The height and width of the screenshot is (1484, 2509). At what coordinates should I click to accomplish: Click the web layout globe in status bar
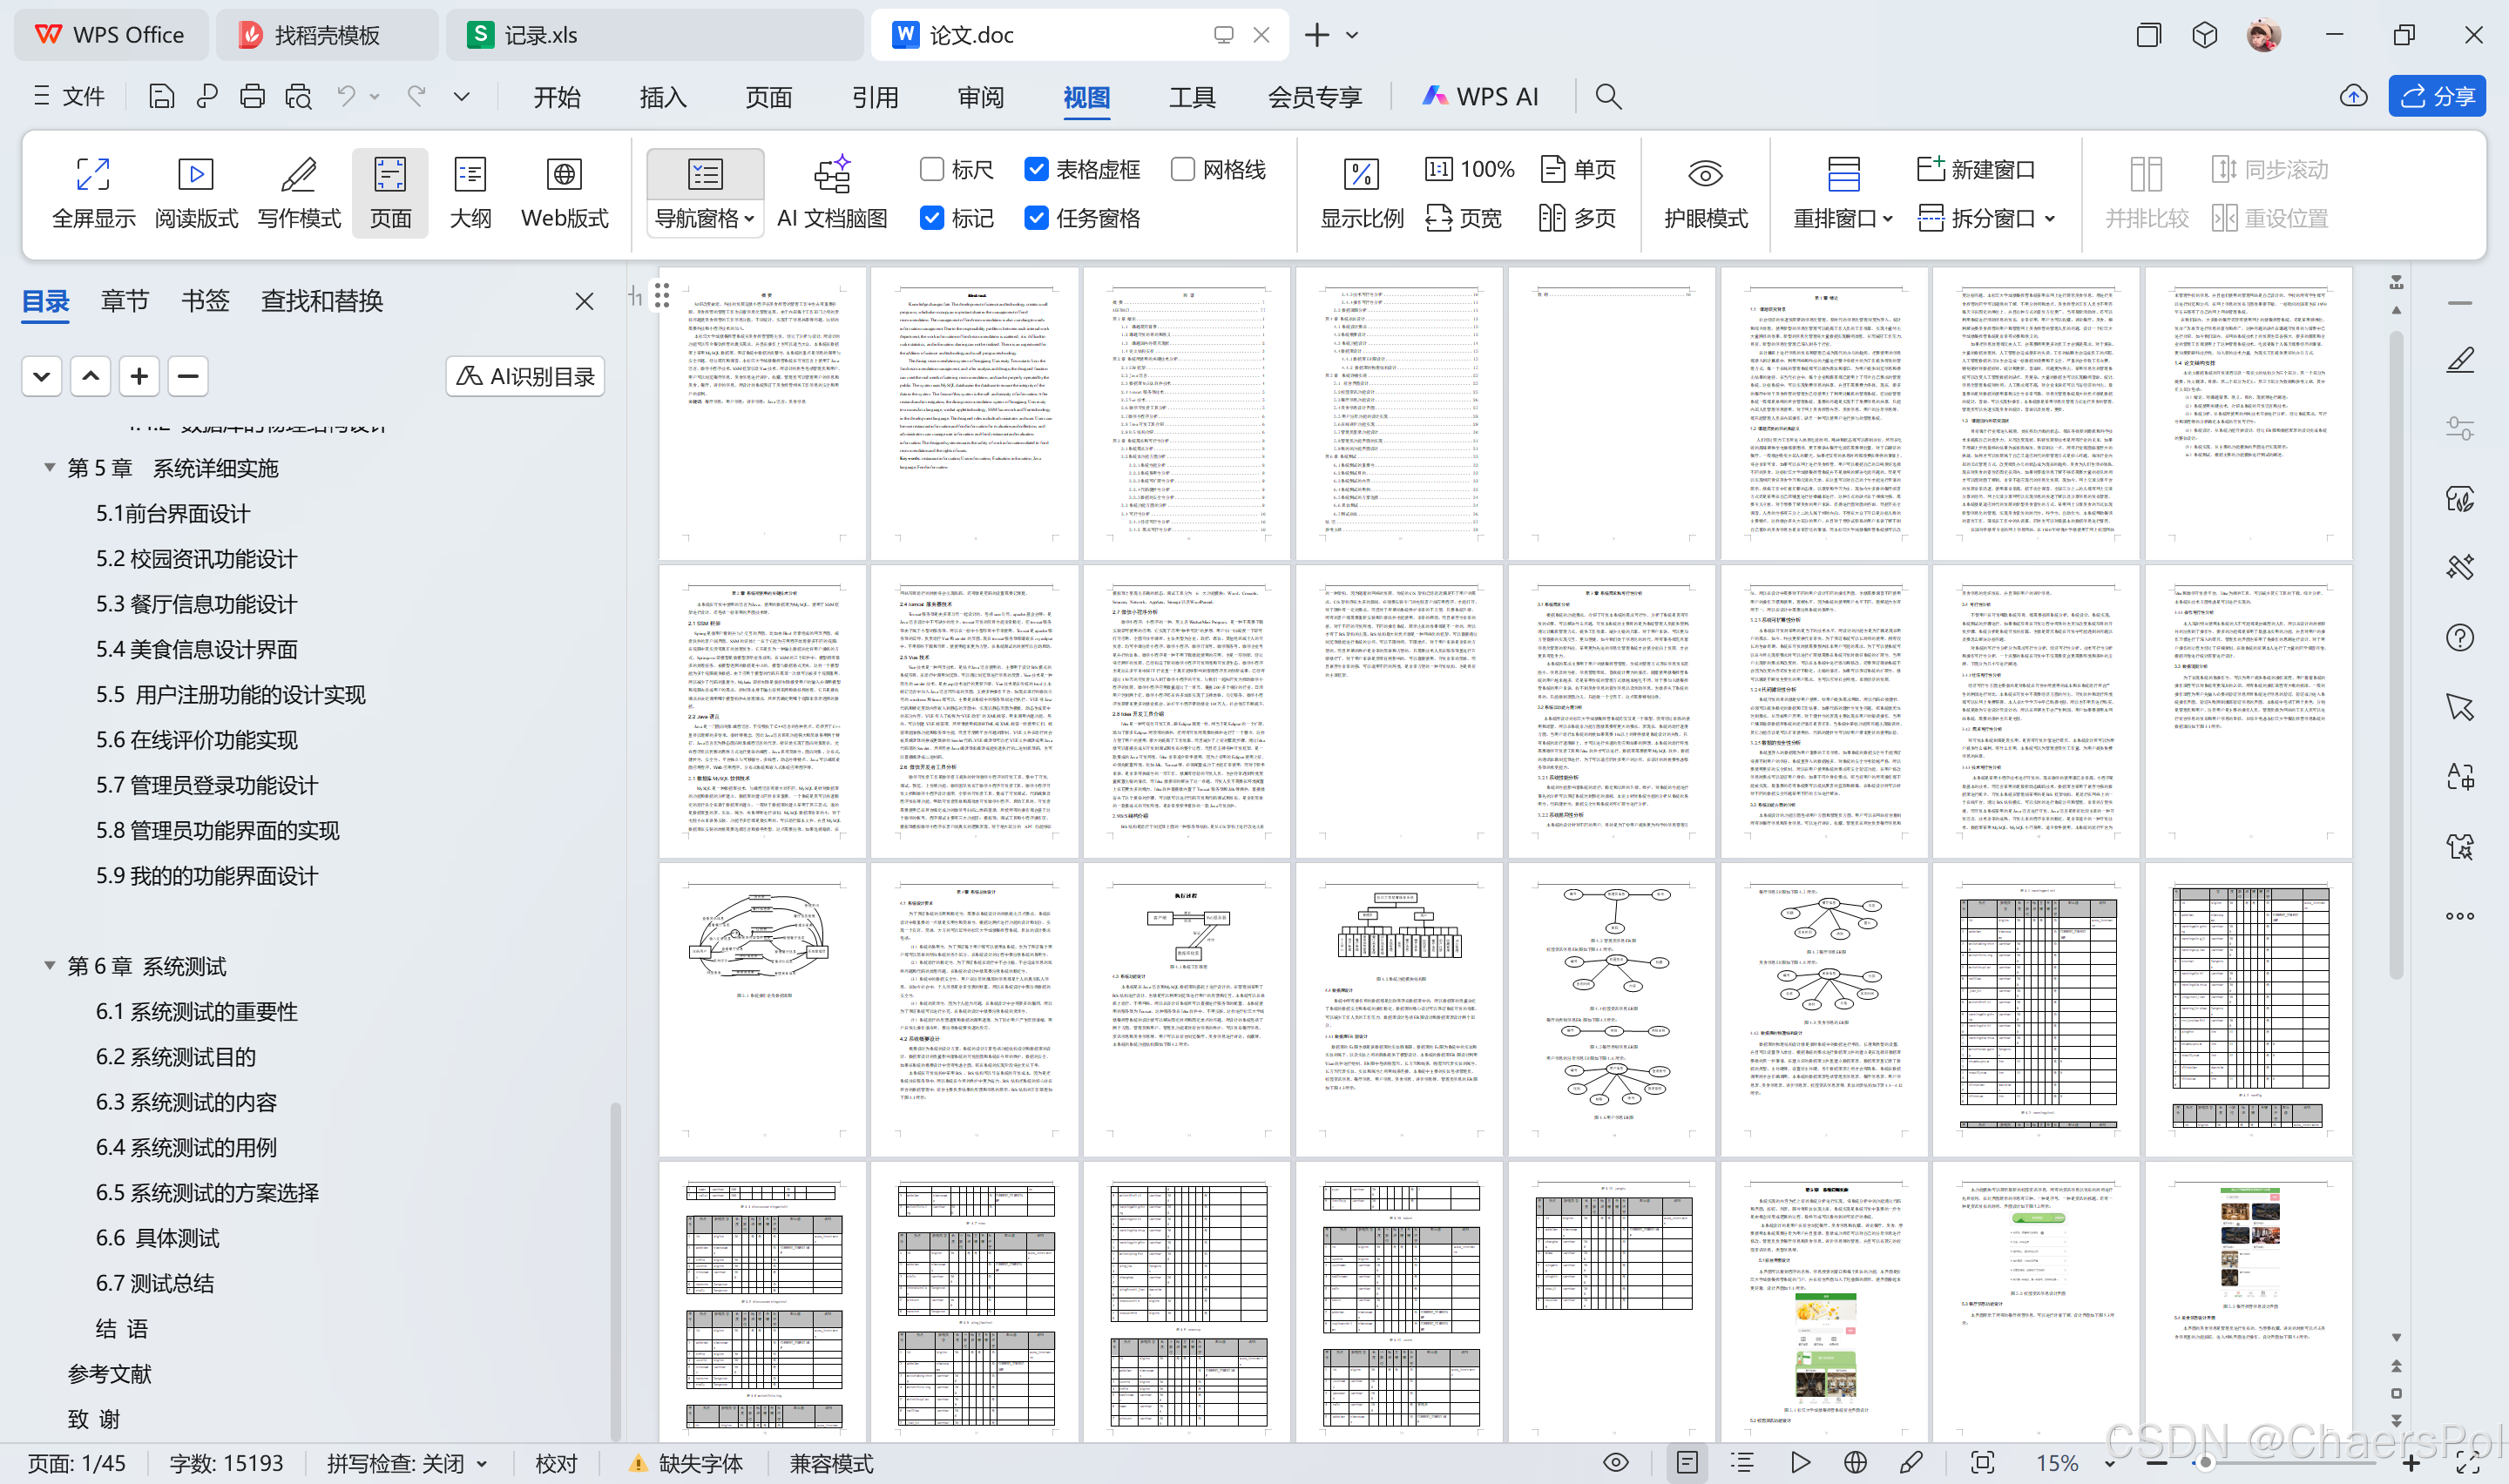[x=1855, y=1463]
